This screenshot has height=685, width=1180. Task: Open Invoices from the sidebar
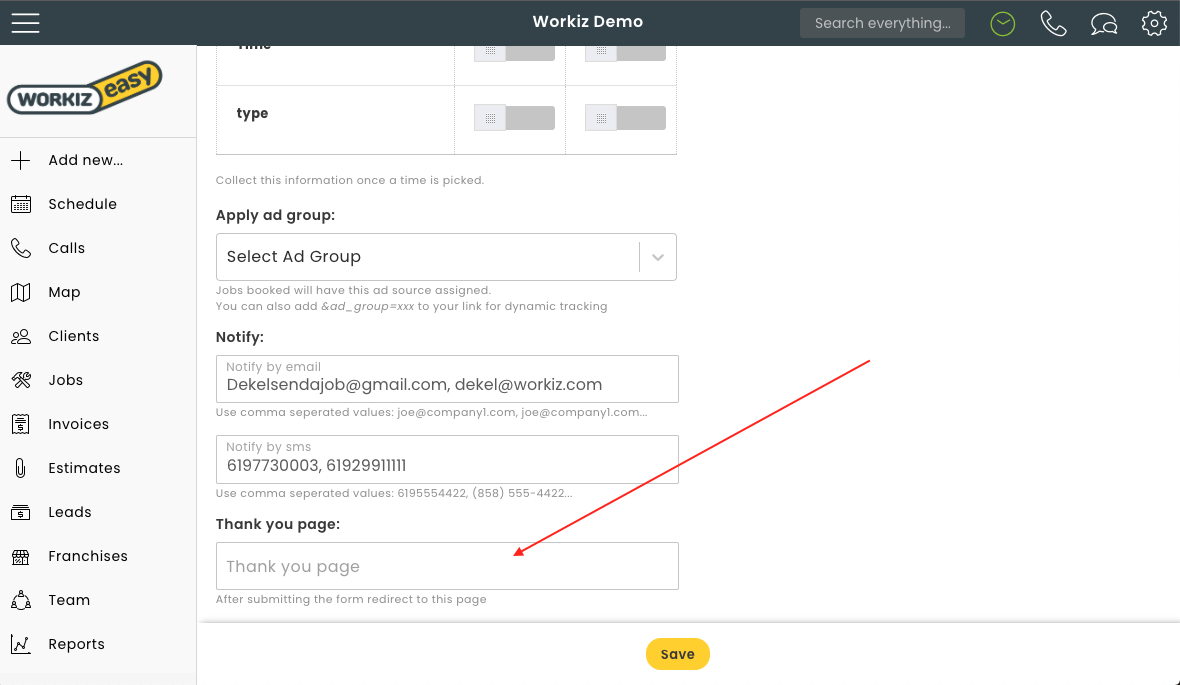[78, 424]
